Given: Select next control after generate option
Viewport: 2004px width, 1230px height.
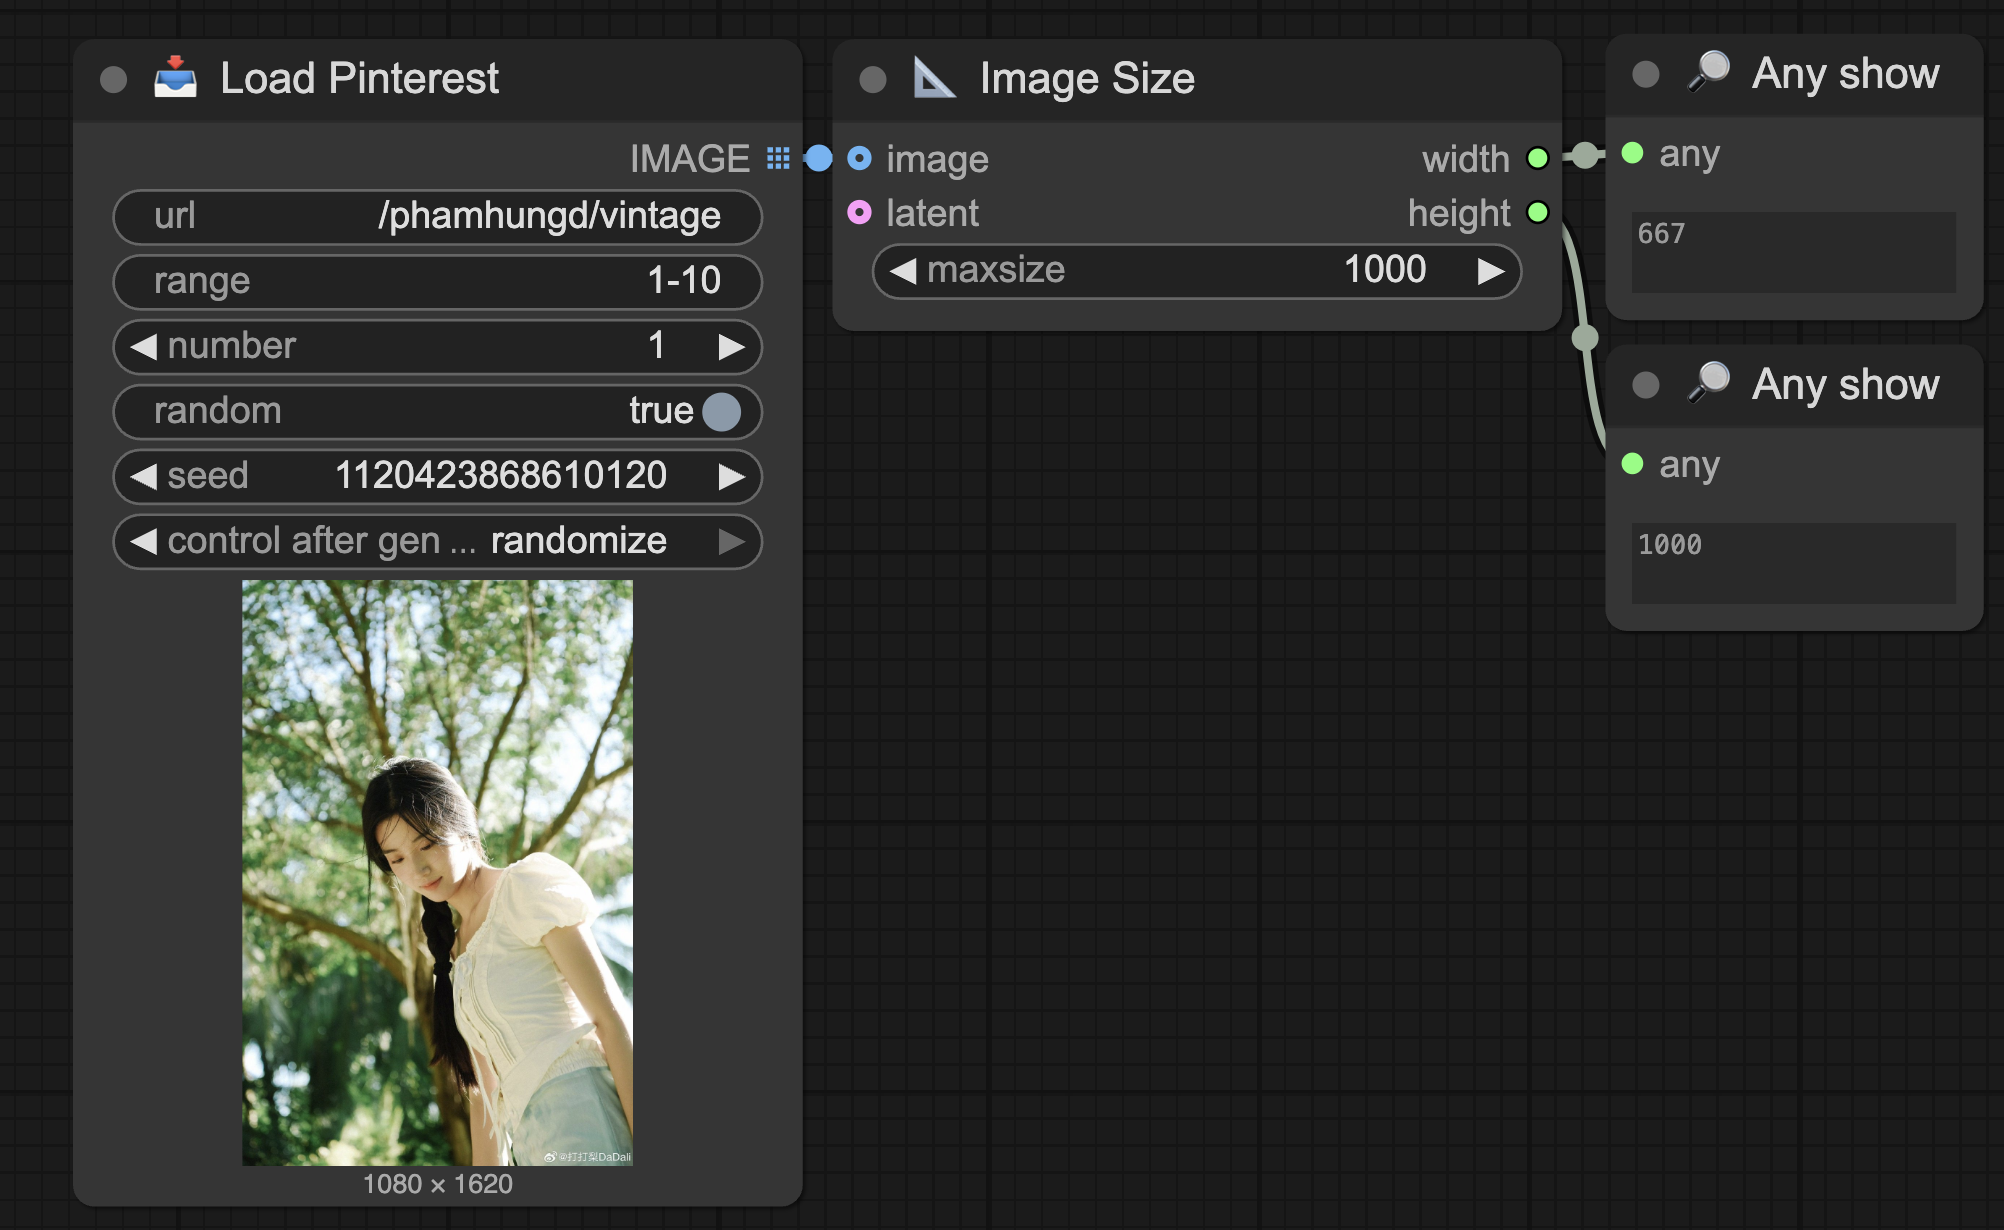Looking at the screenshot, I should [731, 542].
